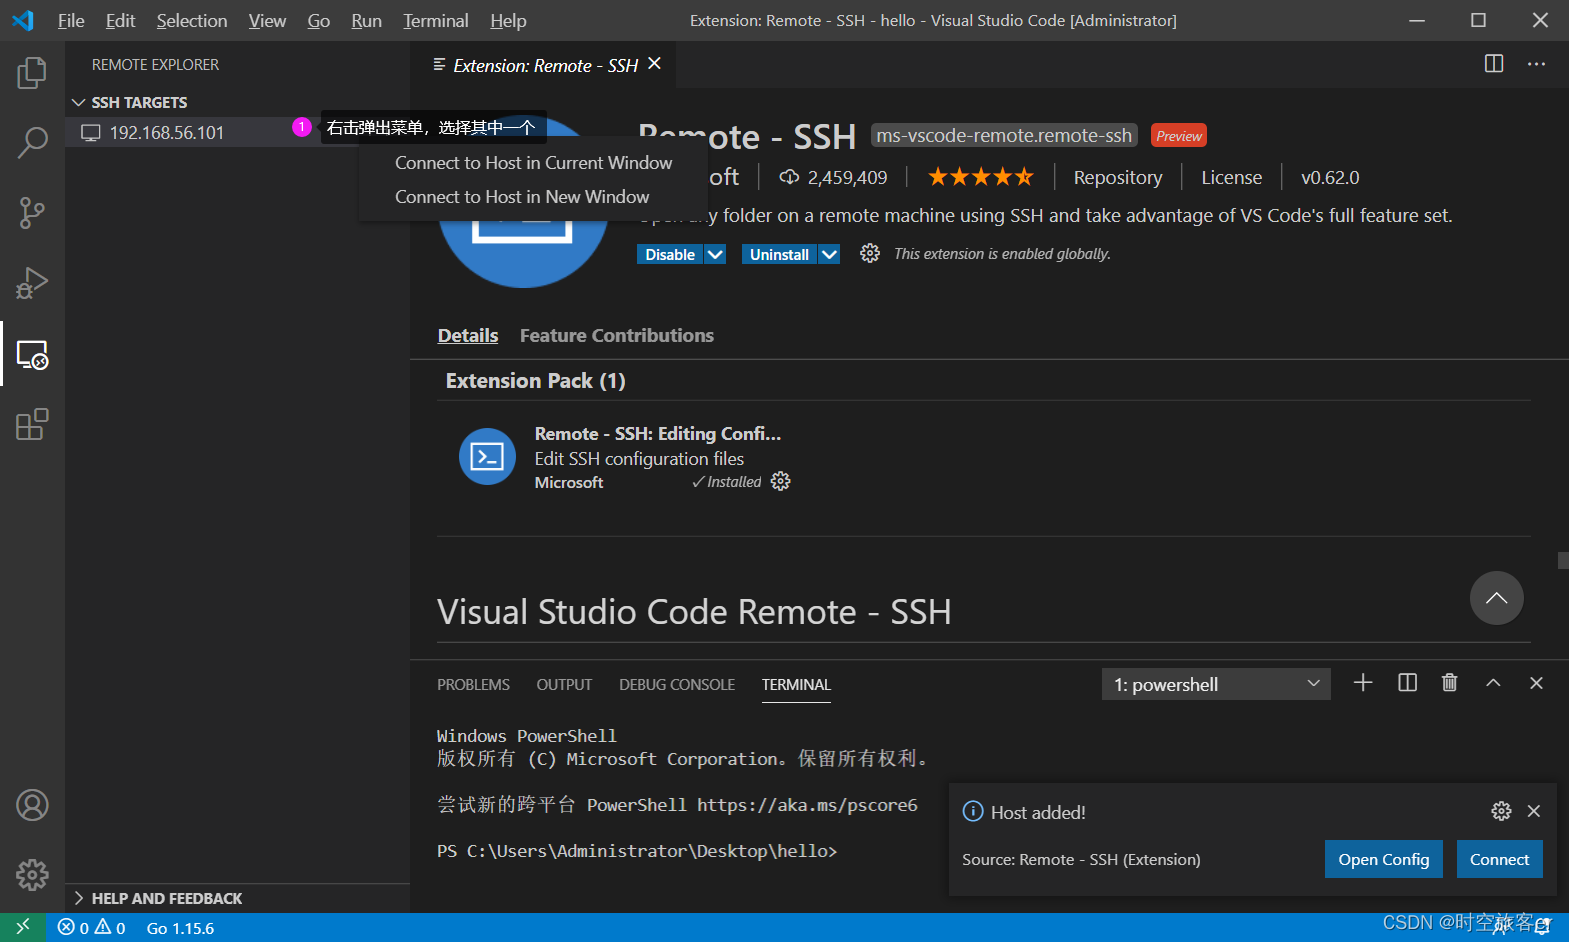This screenshot has width=1569, height=942.
Task: Switch to the Feature Contributions tab
Action: pos(617,335)
